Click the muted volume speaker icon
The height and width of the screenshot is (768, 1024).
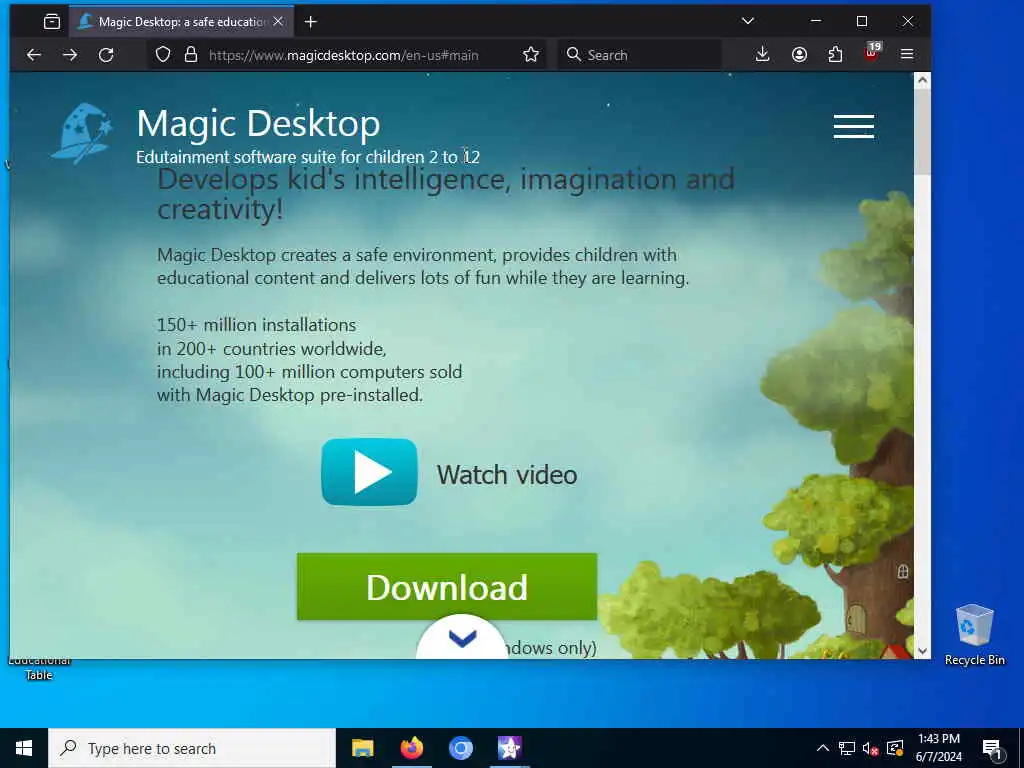[x=871, y=748]
